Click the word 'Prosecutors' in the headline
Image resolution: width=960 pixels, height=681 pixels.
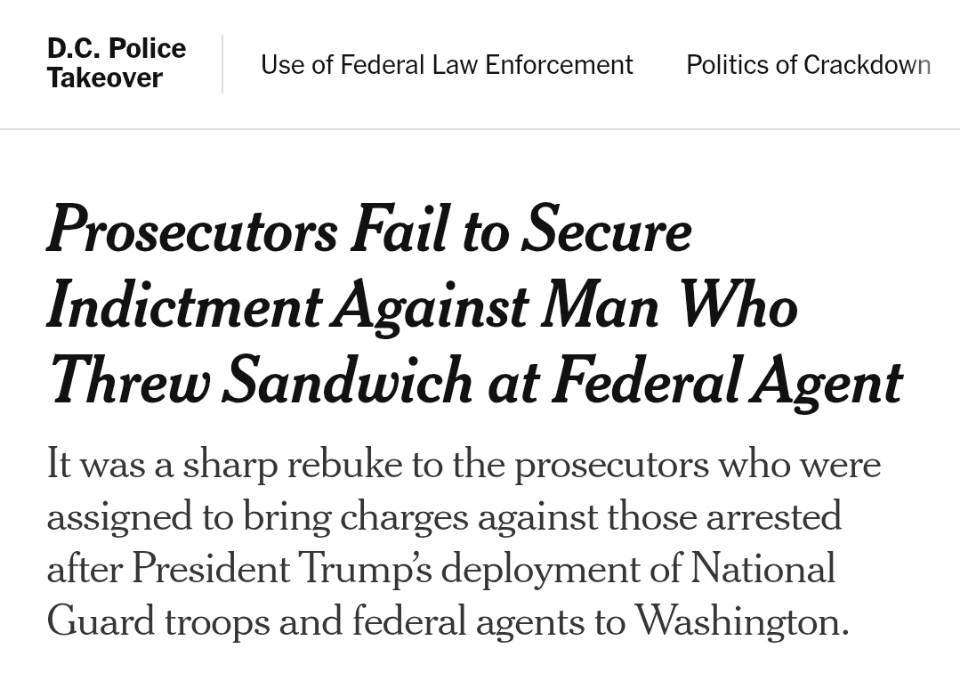click(x=192, y=228)
